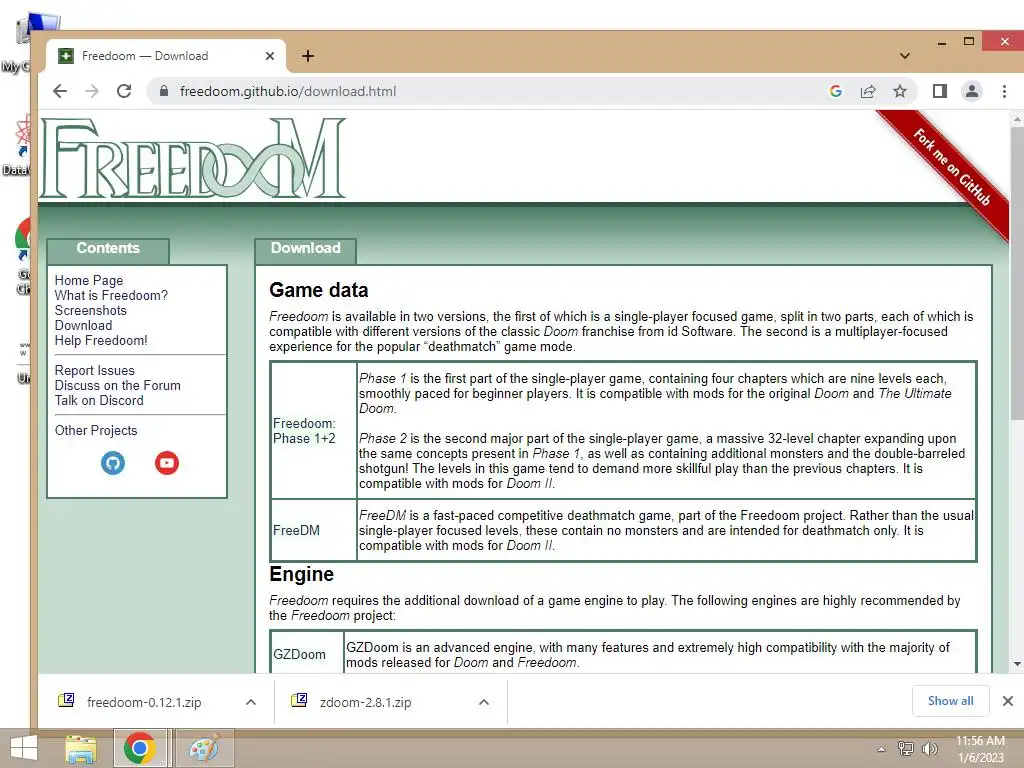The height and width of the screenshot is (768, 1024).
Task: Open the taskbar clock and date
Action: (x=981, y=748)
